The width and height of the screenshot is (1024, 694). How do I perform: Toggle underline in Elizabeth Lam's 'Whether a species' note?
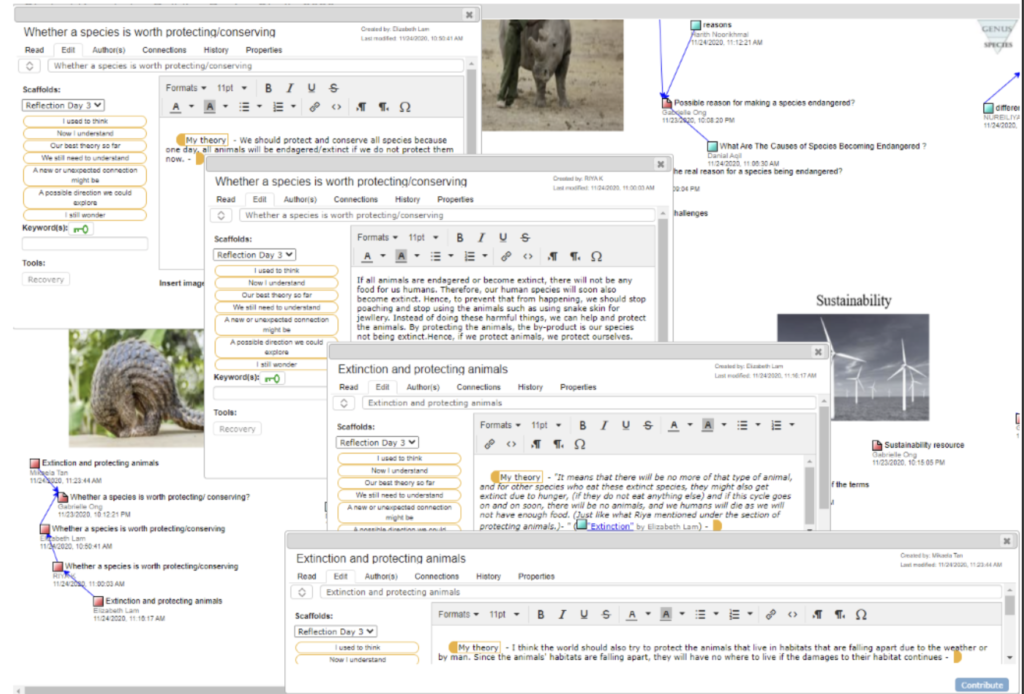tap(312, 88)
